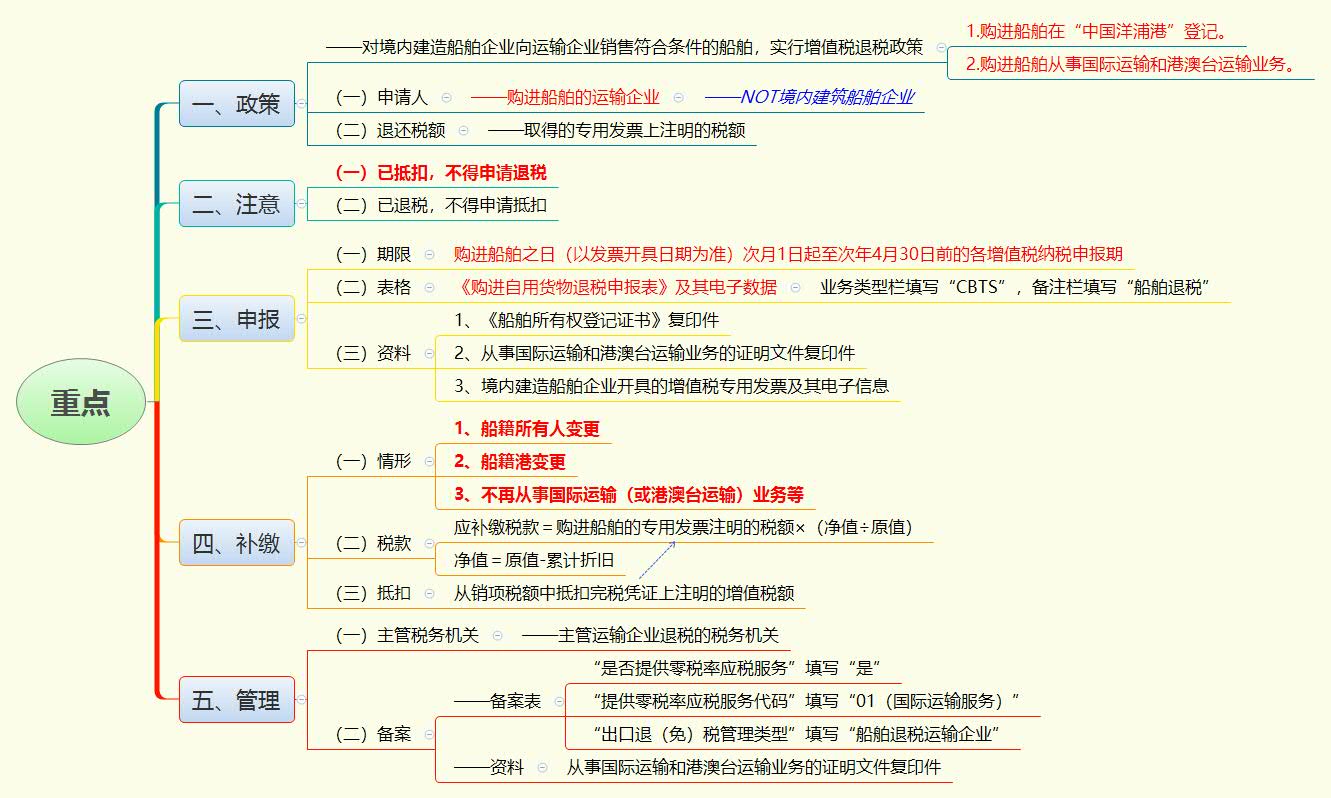Select the "二、注意" branch node
Viewport: 1331px width, 798px height.
pyautogui.click(x=237, y=203)
